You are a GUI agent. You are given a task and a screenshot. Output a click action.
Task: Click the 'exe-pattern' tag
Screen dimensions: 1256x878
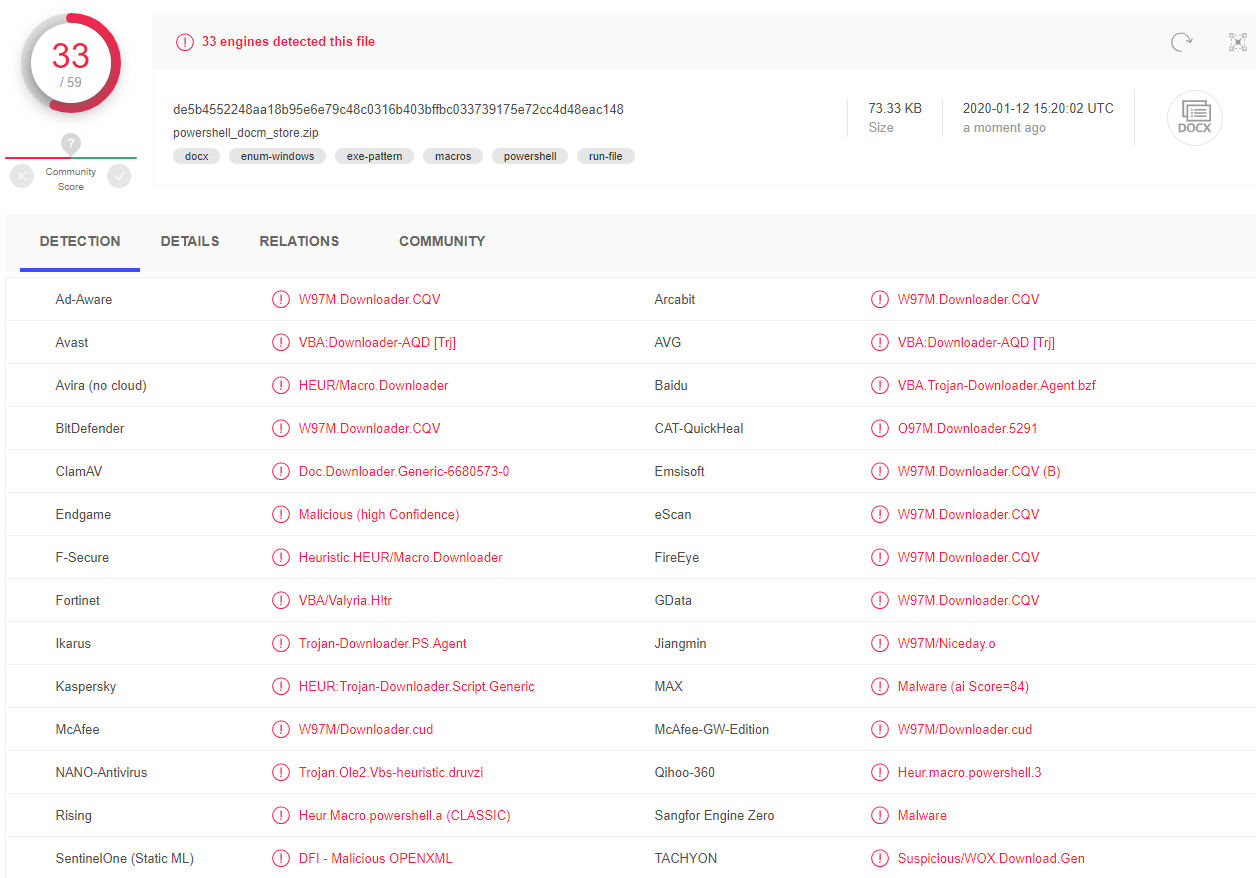click(x=375, y=156)
